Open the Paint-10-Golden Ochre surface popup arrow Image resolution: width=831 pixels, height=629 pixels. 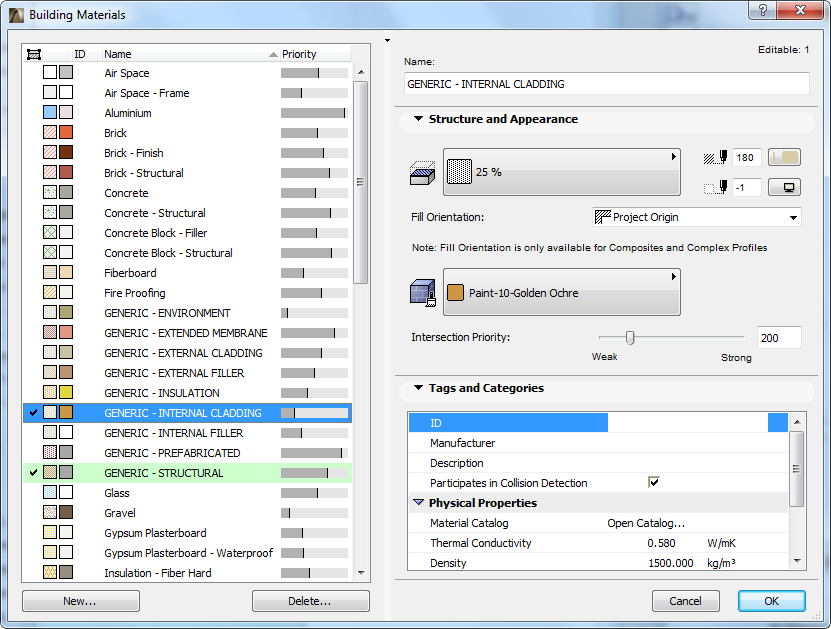coord(674,277)
